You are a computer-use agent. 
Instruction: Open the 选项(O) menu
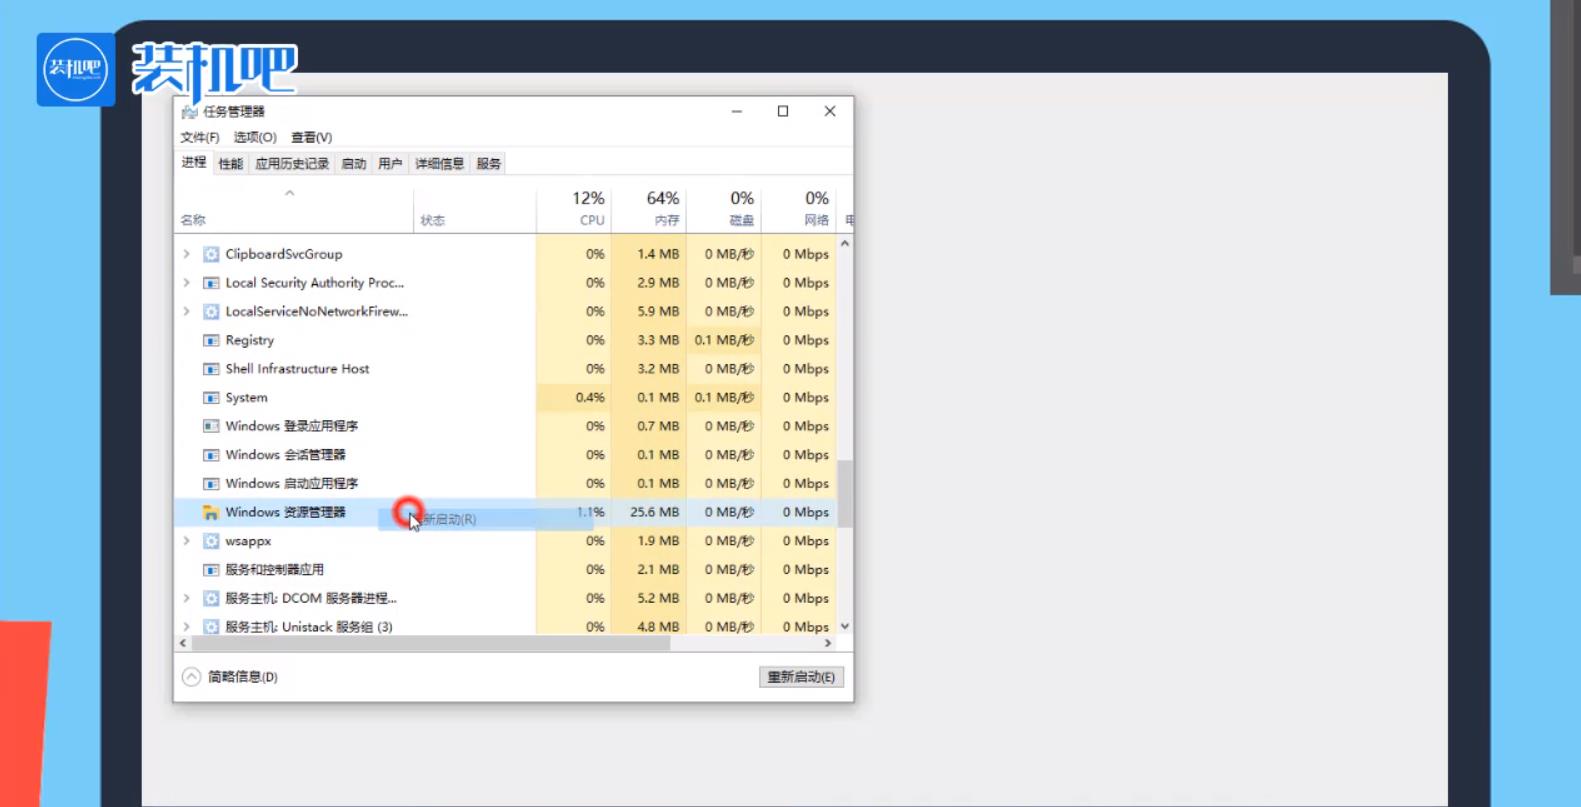[255, 137]
